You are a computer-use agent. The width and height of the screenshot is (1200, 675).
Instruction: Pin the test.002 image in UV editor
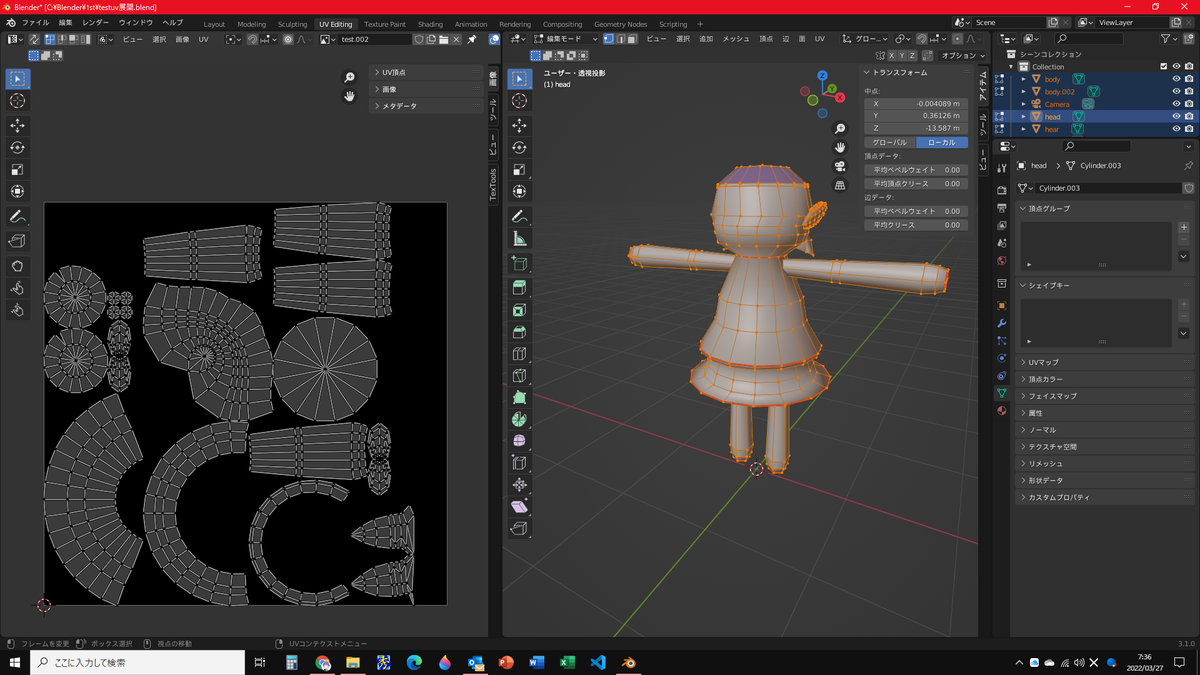point(471,39)
